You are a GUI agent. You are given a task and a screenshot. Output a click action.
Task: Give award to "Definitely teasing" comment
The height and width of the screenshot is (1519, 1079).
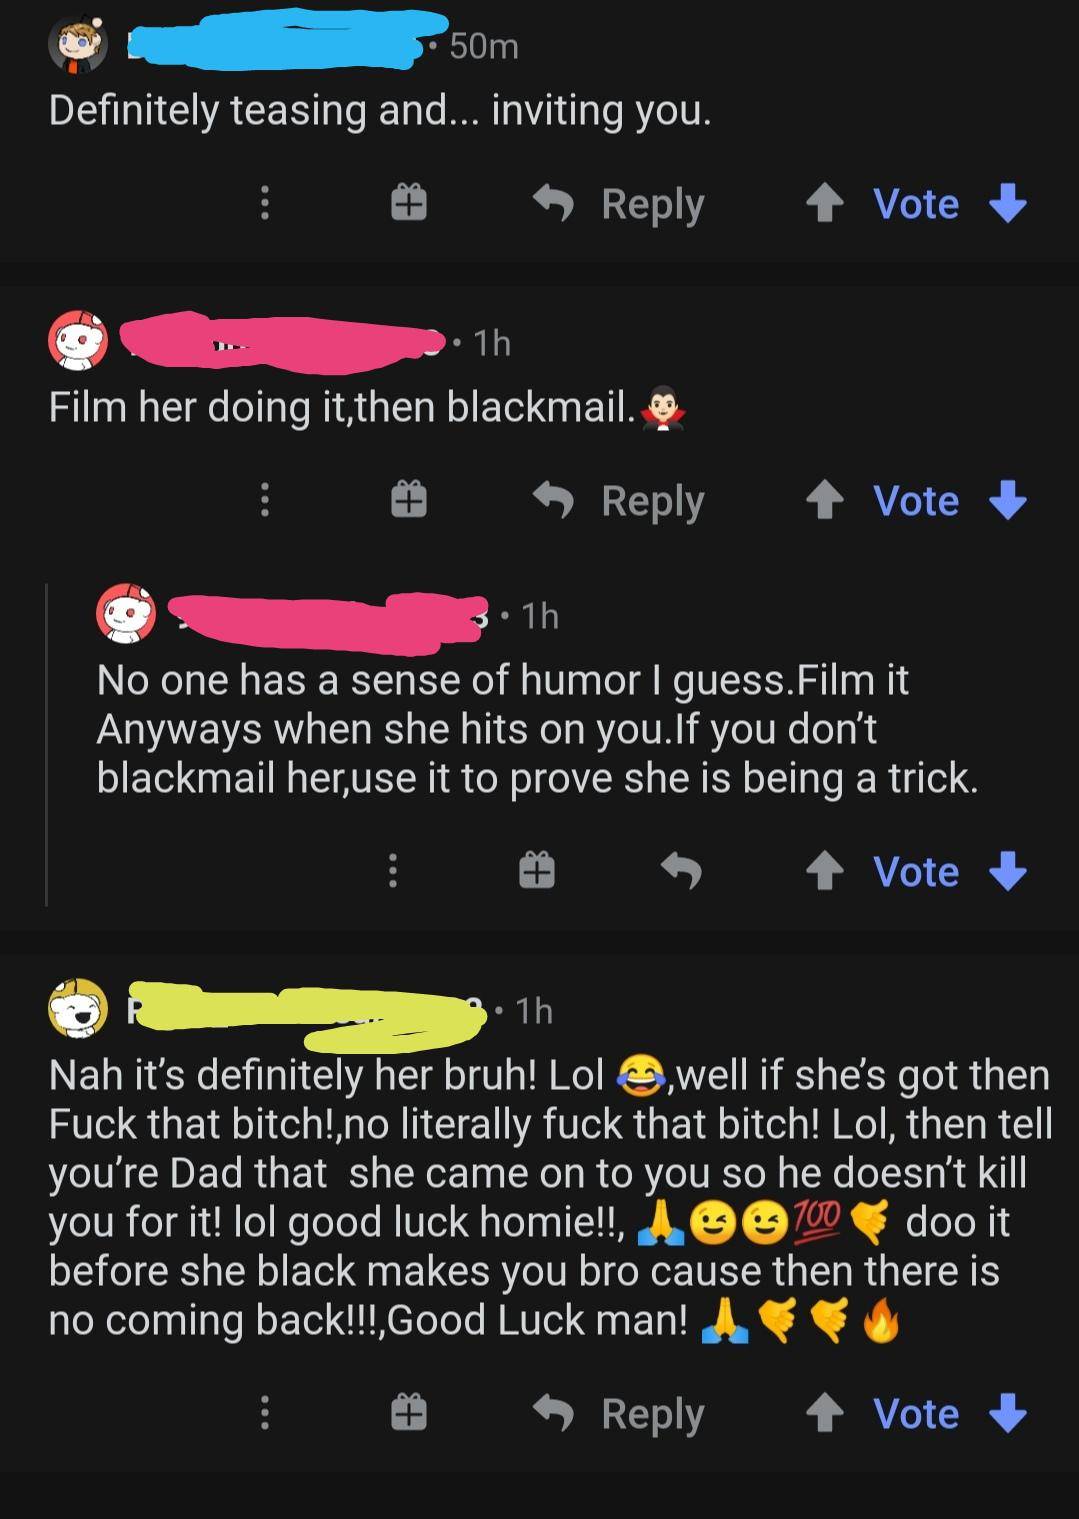coord(408,204)
